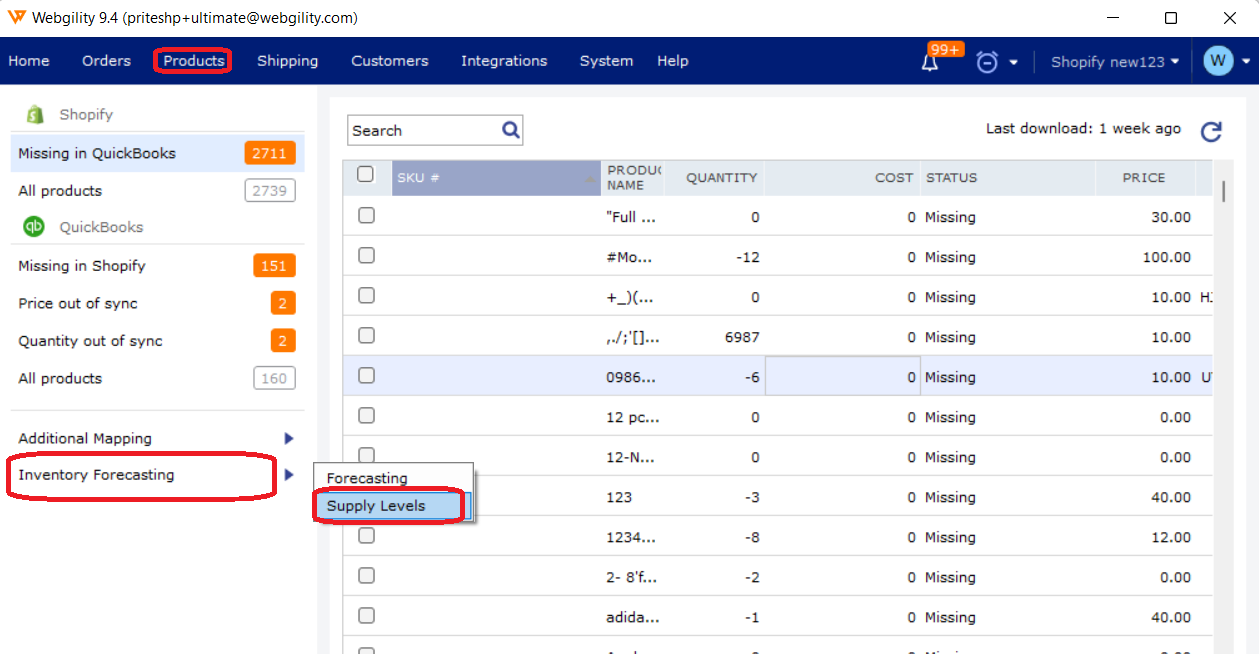Open the Shopify new123 store dropdown

pyautogui.click(x=1114, y=61)
